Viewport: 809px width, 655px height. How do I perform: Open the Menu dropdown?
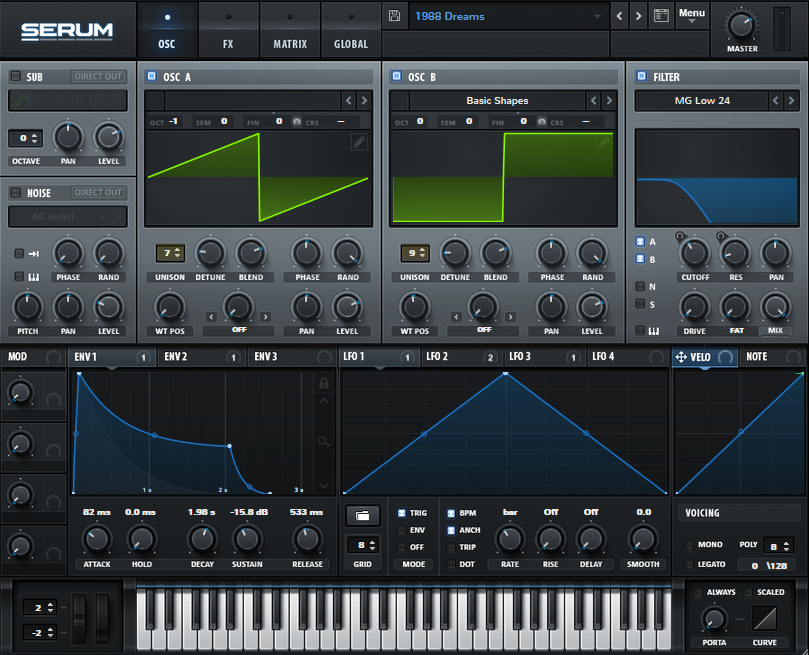[x=691, y=14]
